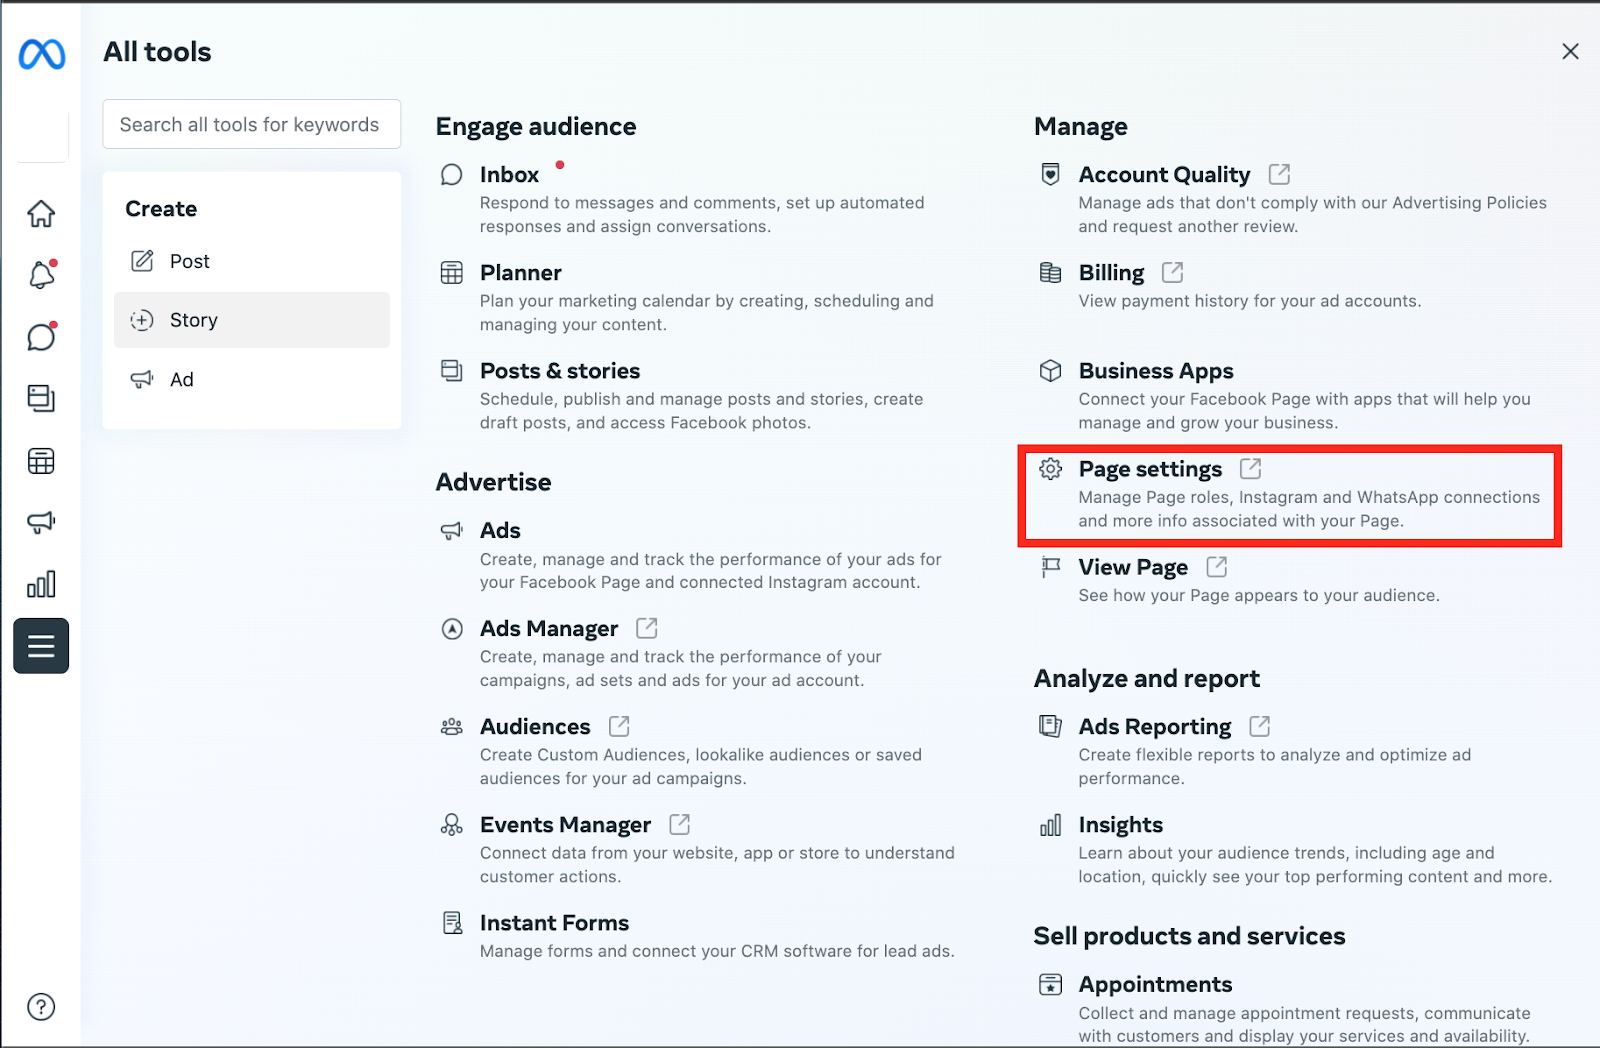
Task: Open Page settings link
Action: [1150, 469]
